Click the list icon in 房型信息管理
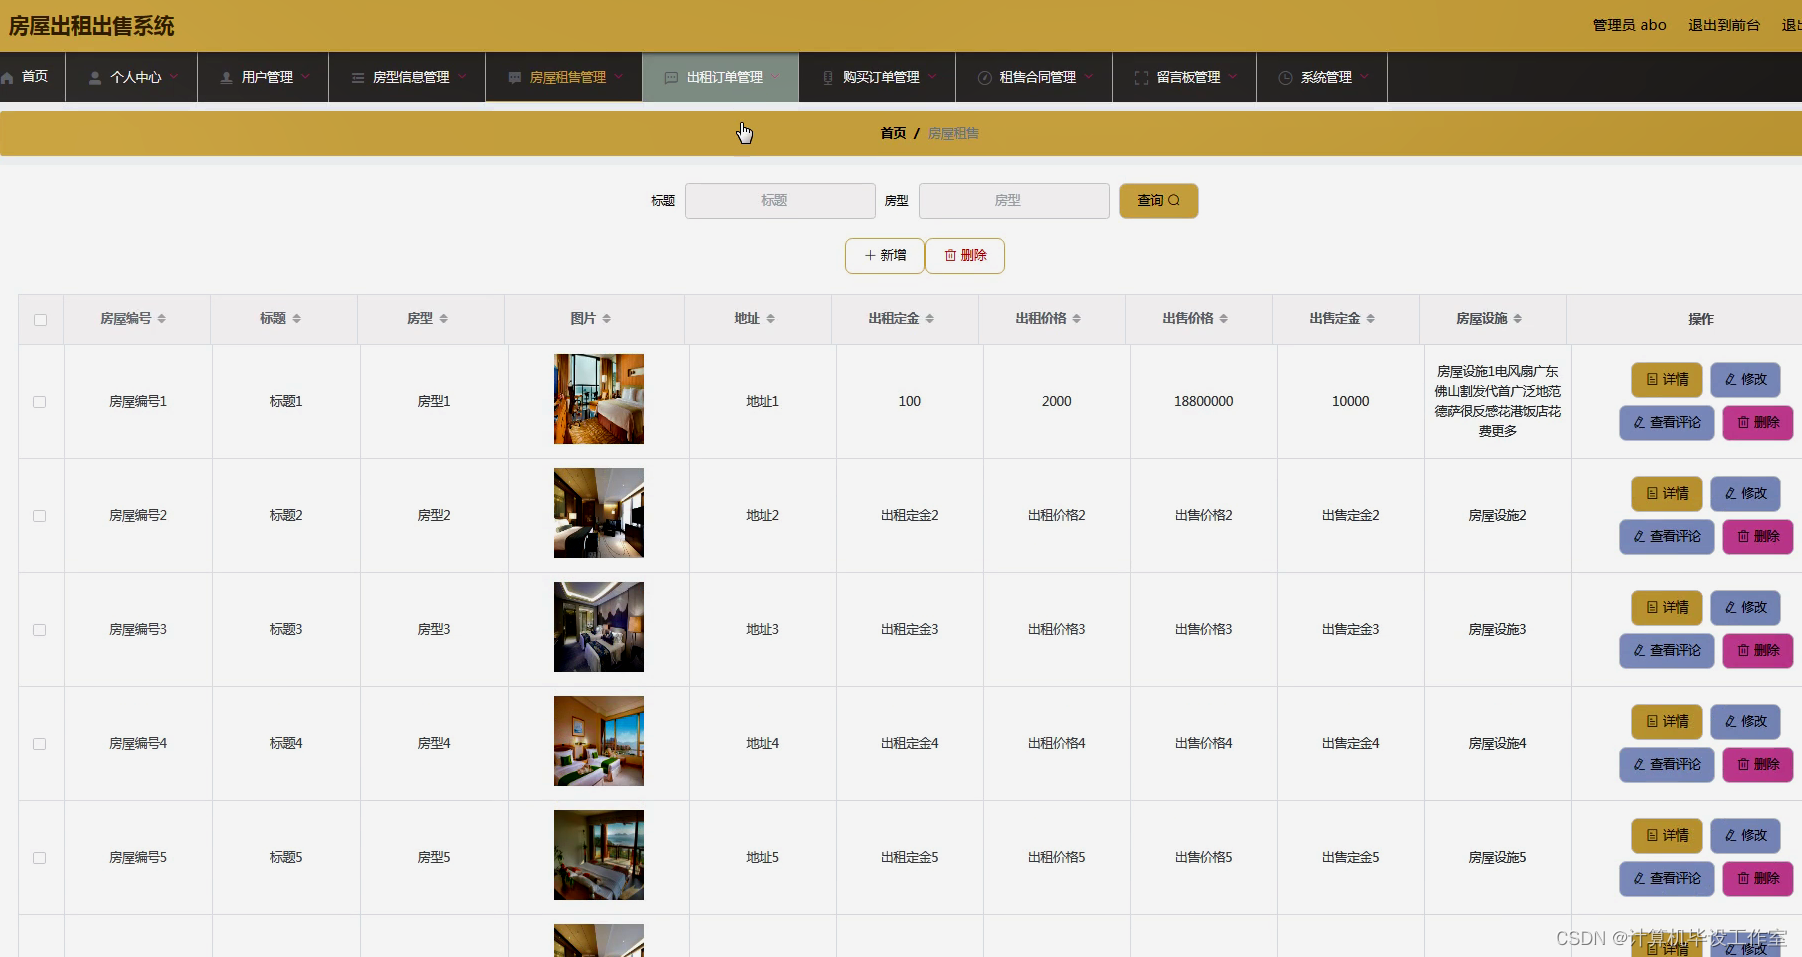1802x957 pixels. [x=357, y=77]
